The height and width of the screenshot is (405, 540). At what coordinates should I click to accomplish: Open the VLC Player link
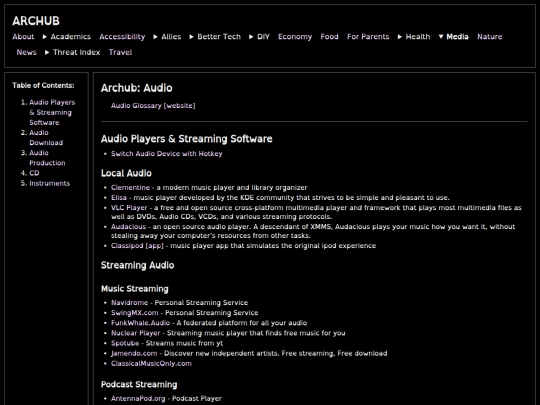[129, 208]
